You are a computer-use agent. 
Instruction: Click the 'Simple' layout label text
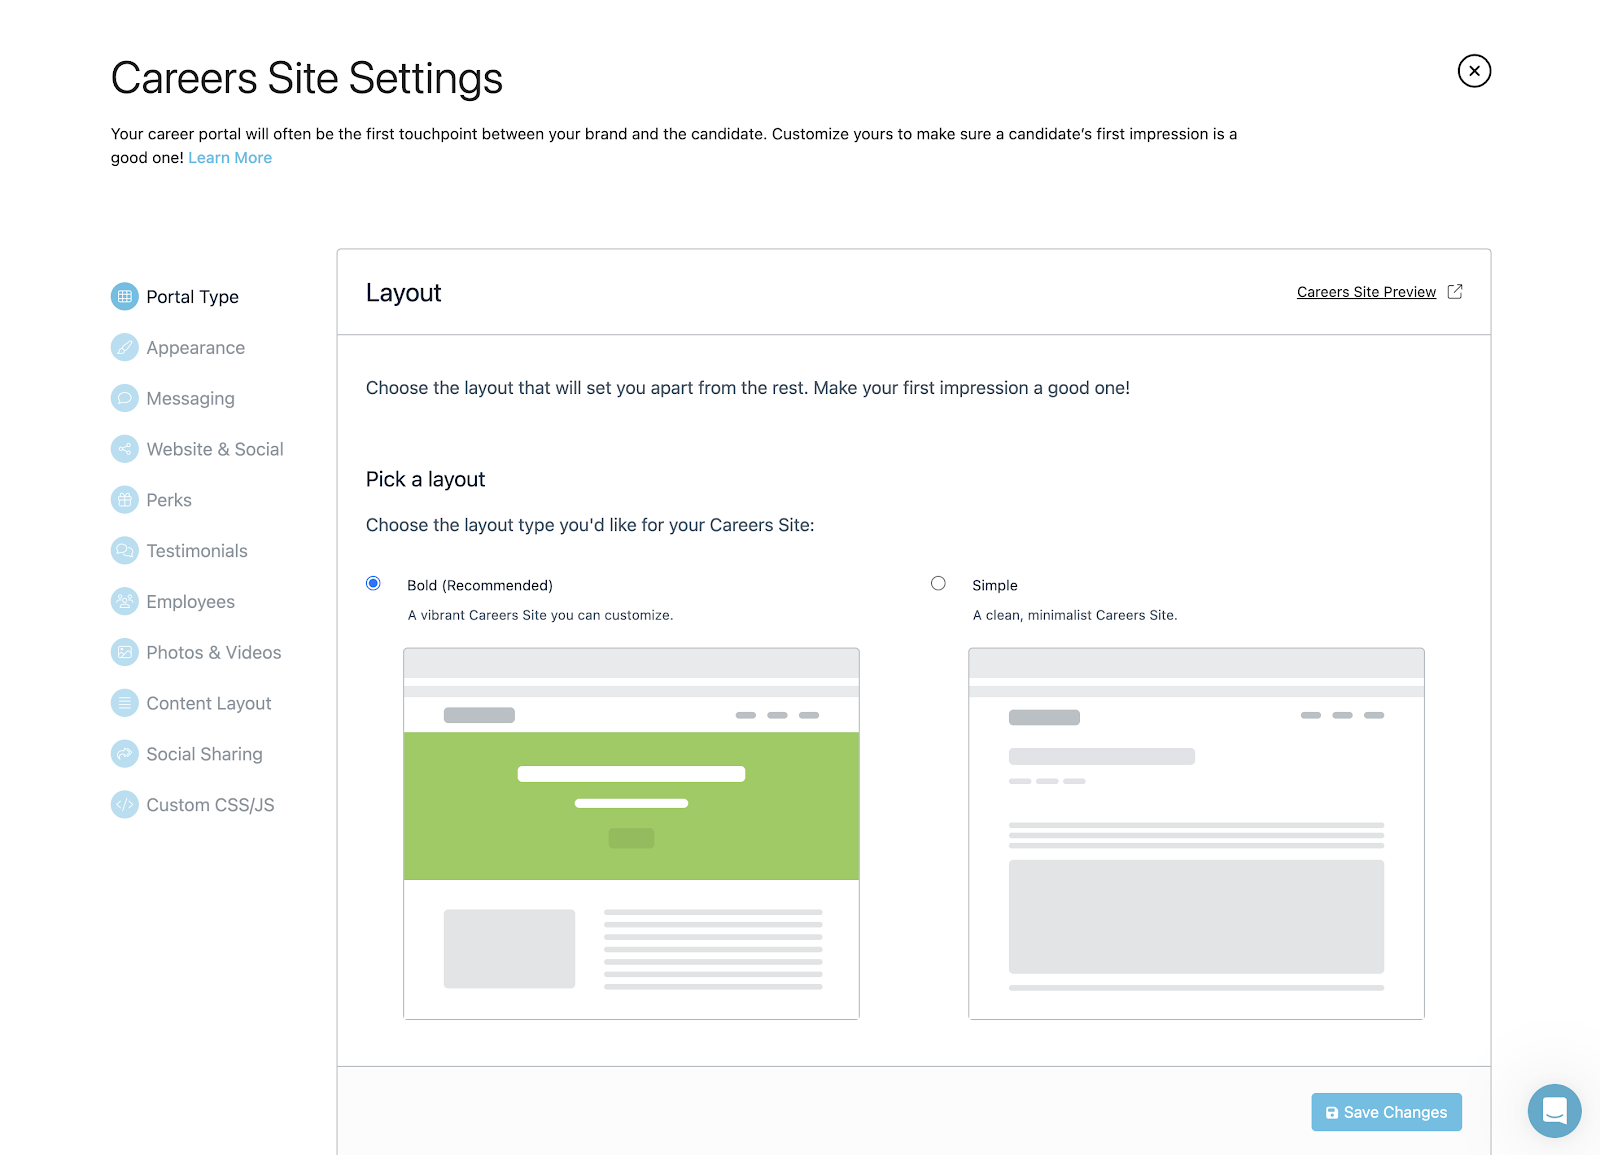[995, 585]
